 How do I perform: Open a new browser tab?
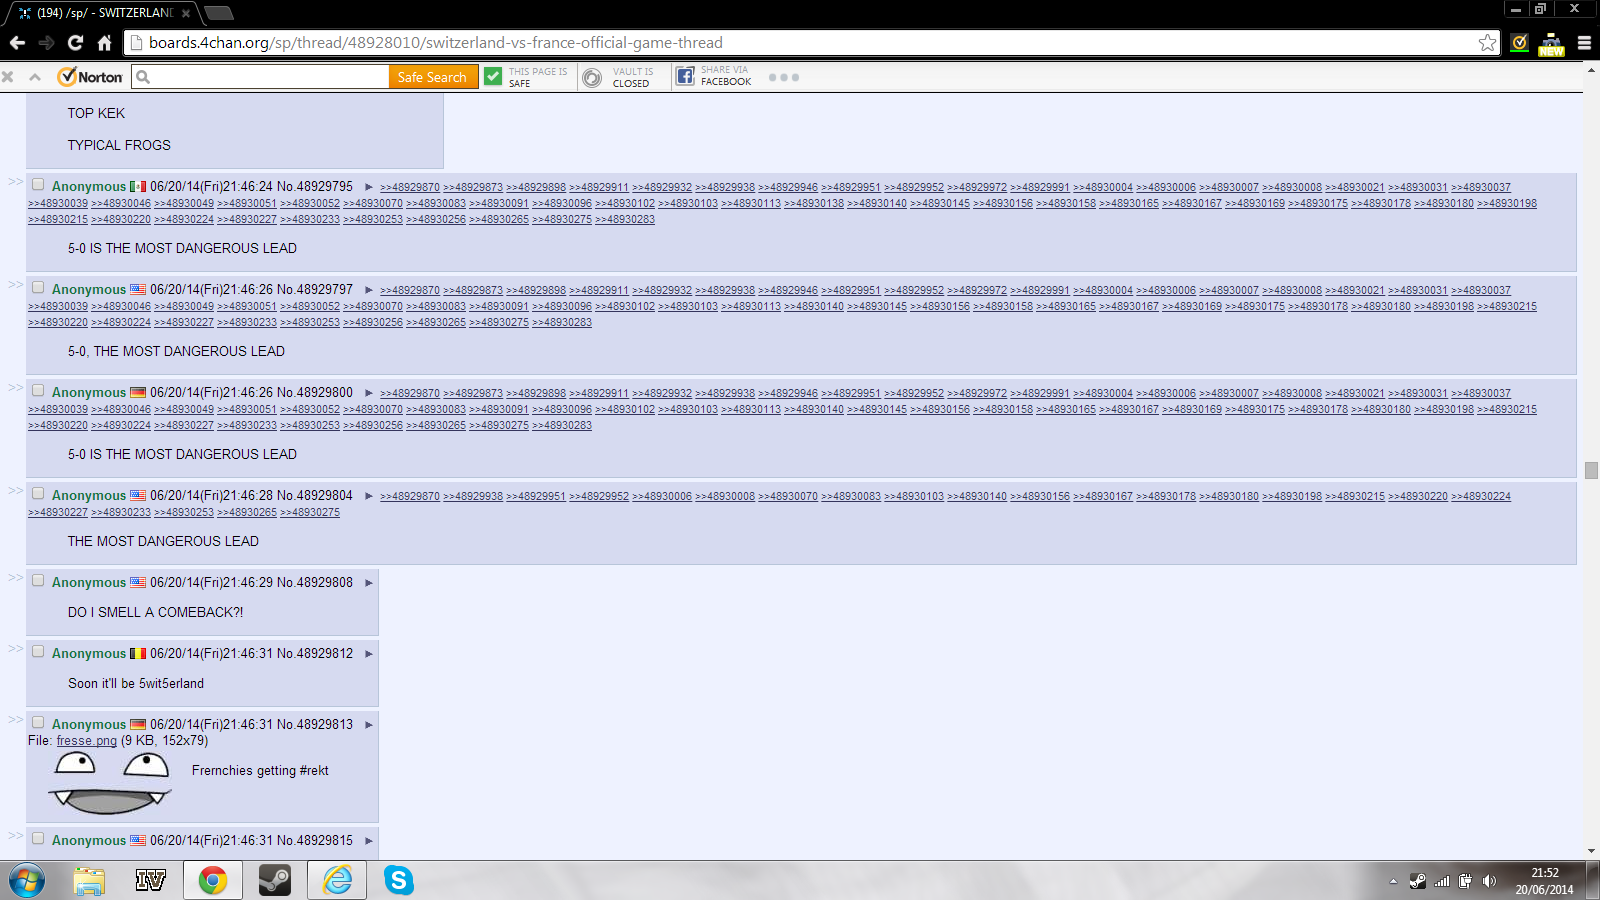[x=218, y=13]
